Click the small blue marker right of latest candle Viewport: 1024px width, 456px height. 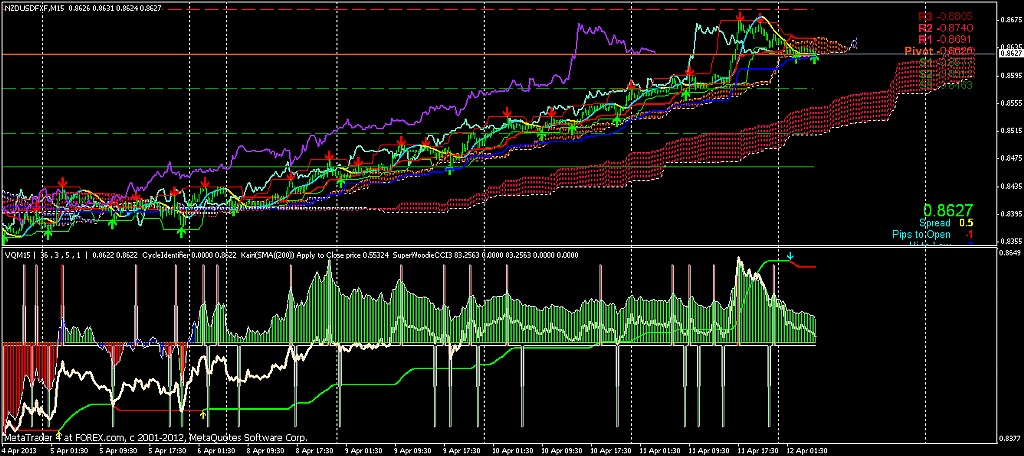click(855, 43)
